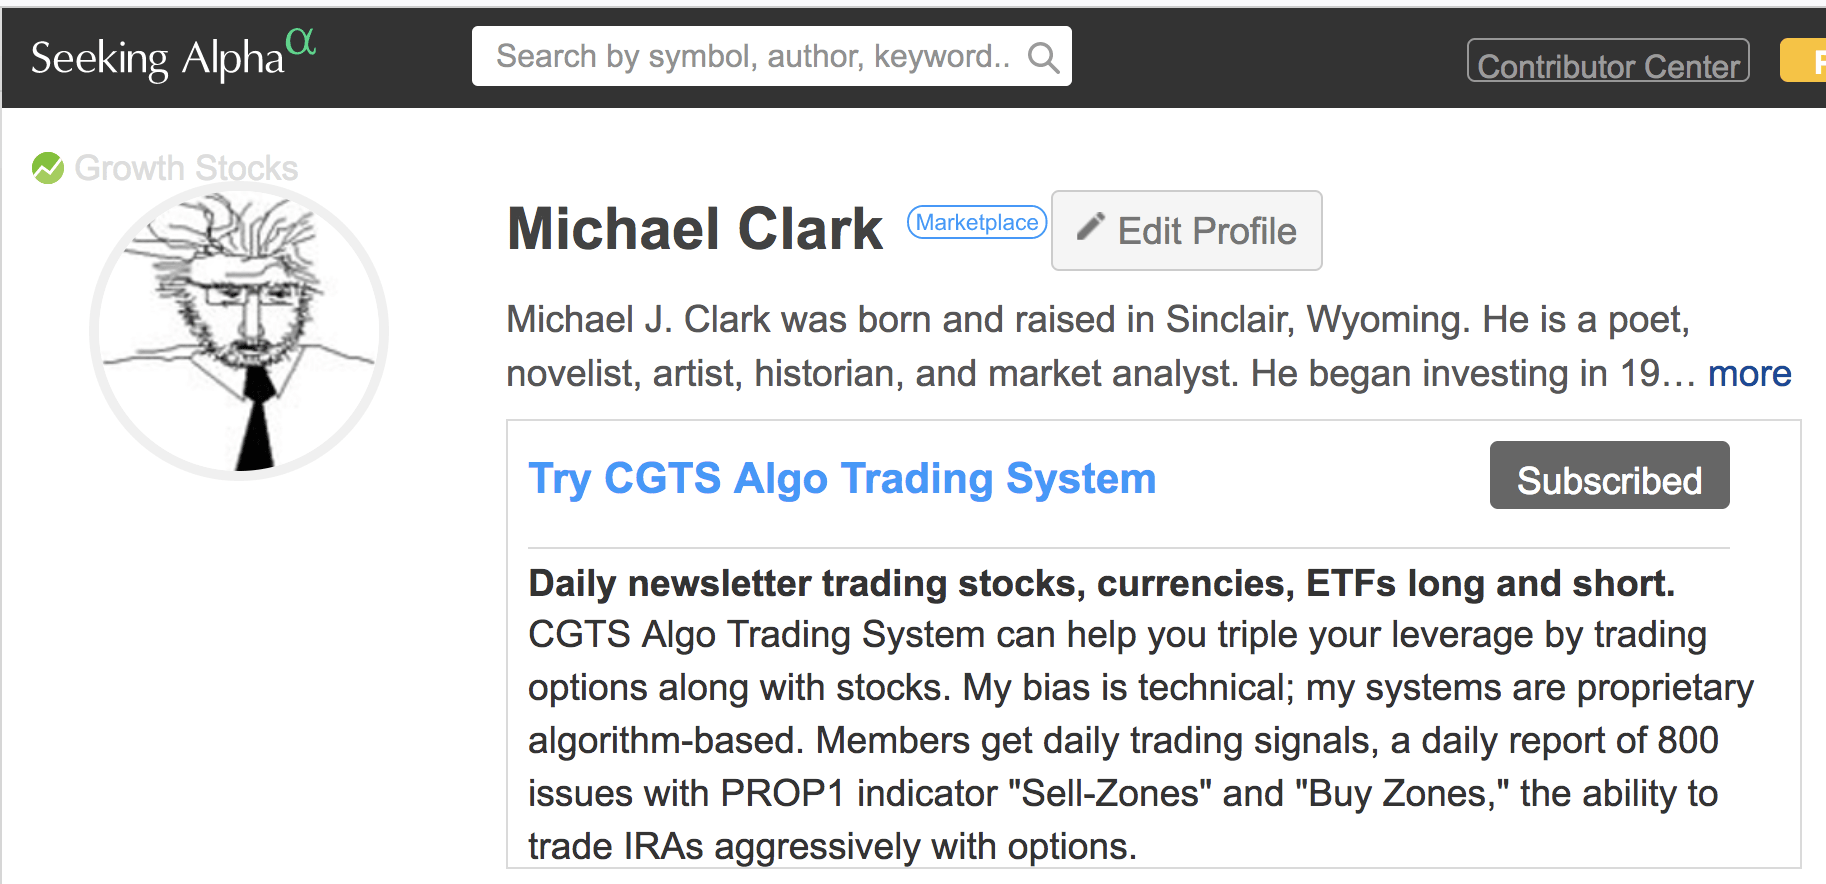Open Michael Clark's sketched avatar picture
The height and width of the screenshot is (884, 1826).
click(239, 331)
